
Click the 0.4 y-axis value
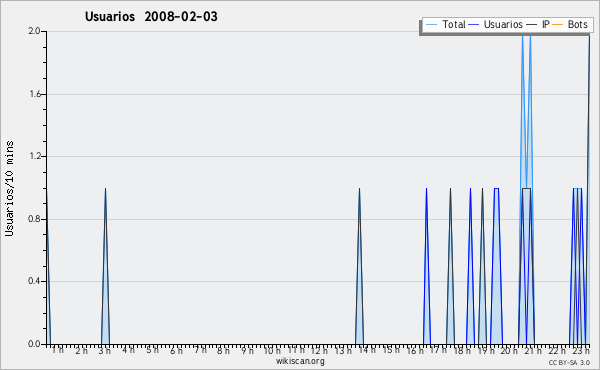point(34,281)
